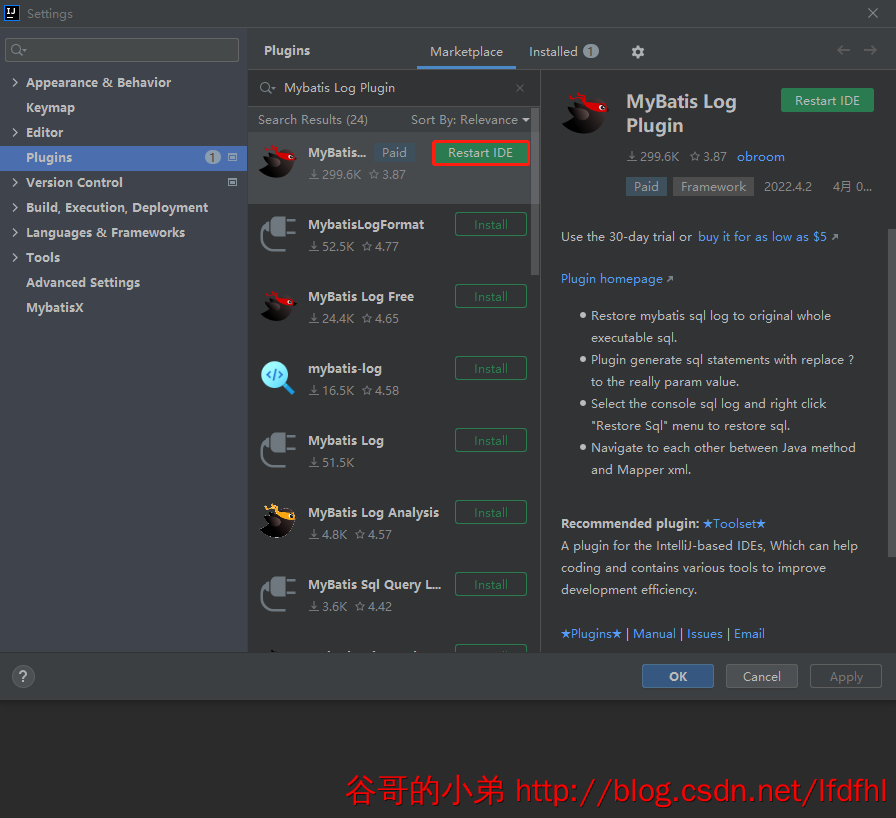
Task: Go back using the left arrow icon
Action: pos(843,50)
